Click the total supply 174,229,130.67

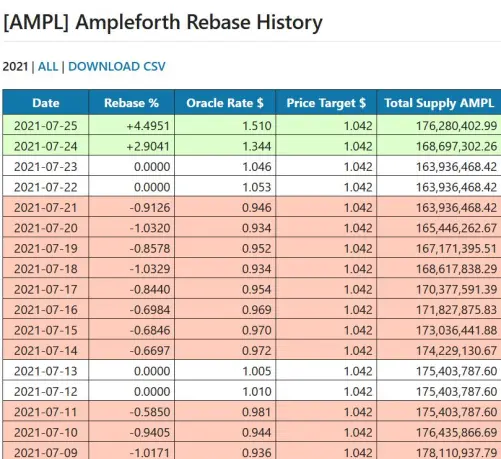[457, 351]
